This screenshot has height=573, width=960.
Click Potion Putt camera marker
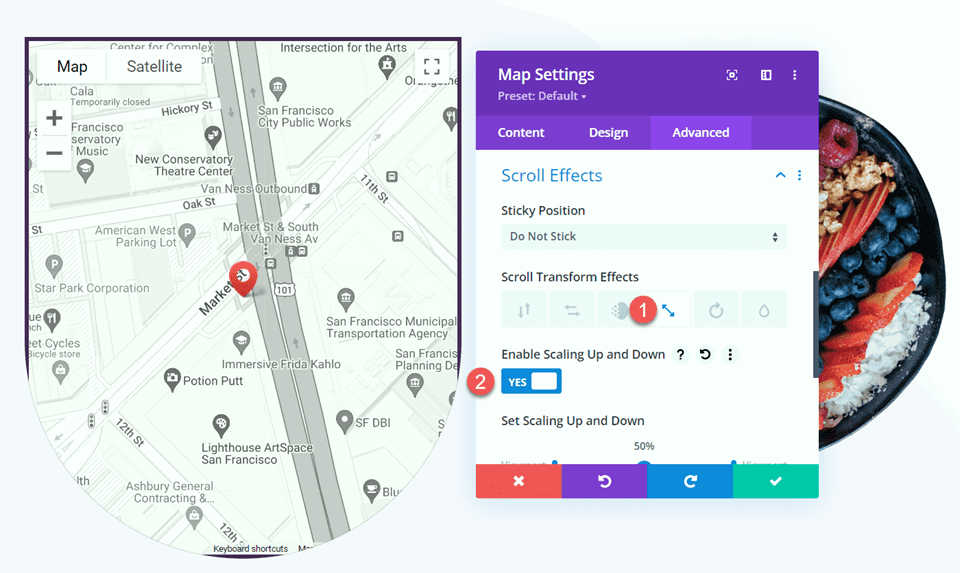173,380
